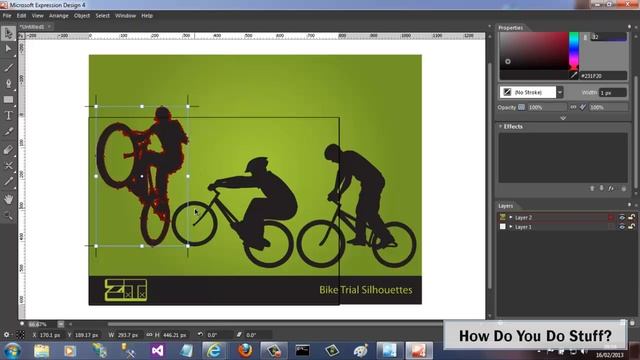Select the Paint Bucket fill tool
This screenshot has height=360, width=640.
pos(8,150)
